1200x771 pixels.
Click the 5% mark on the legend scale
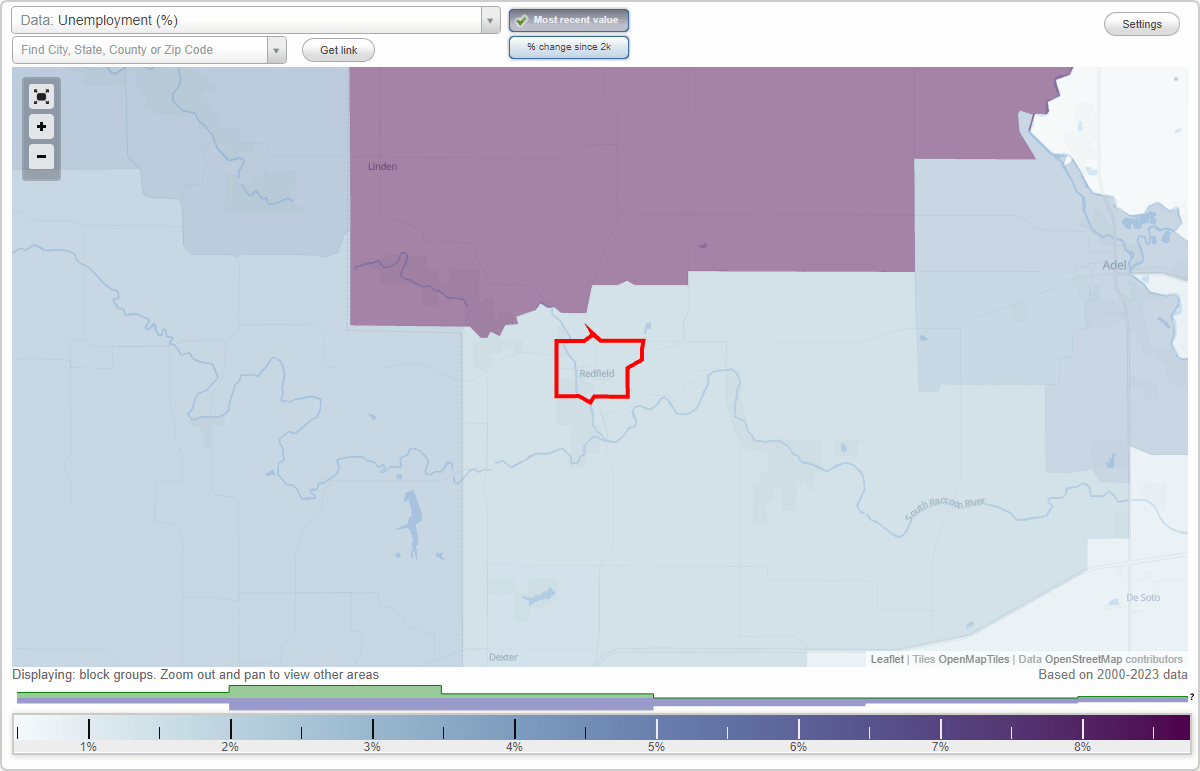pos(656,746)
